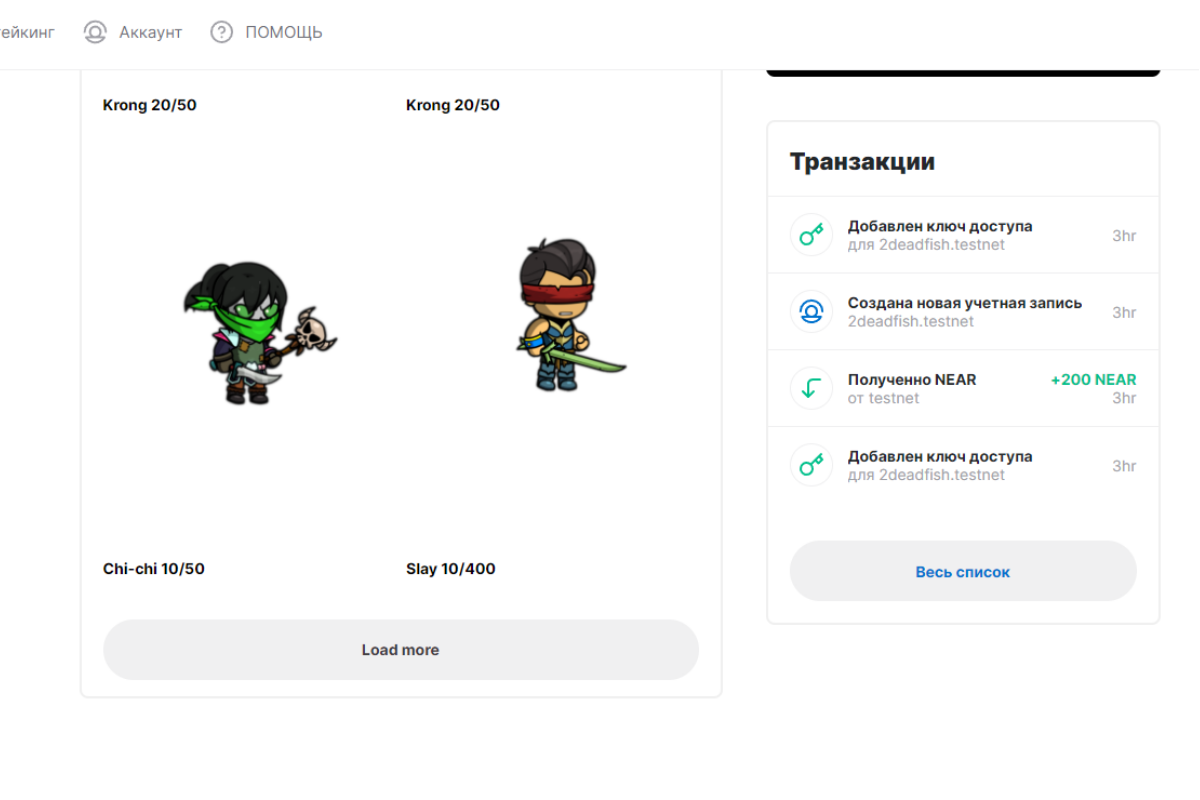Load more NFT collectibles

(x=401, y=650)
